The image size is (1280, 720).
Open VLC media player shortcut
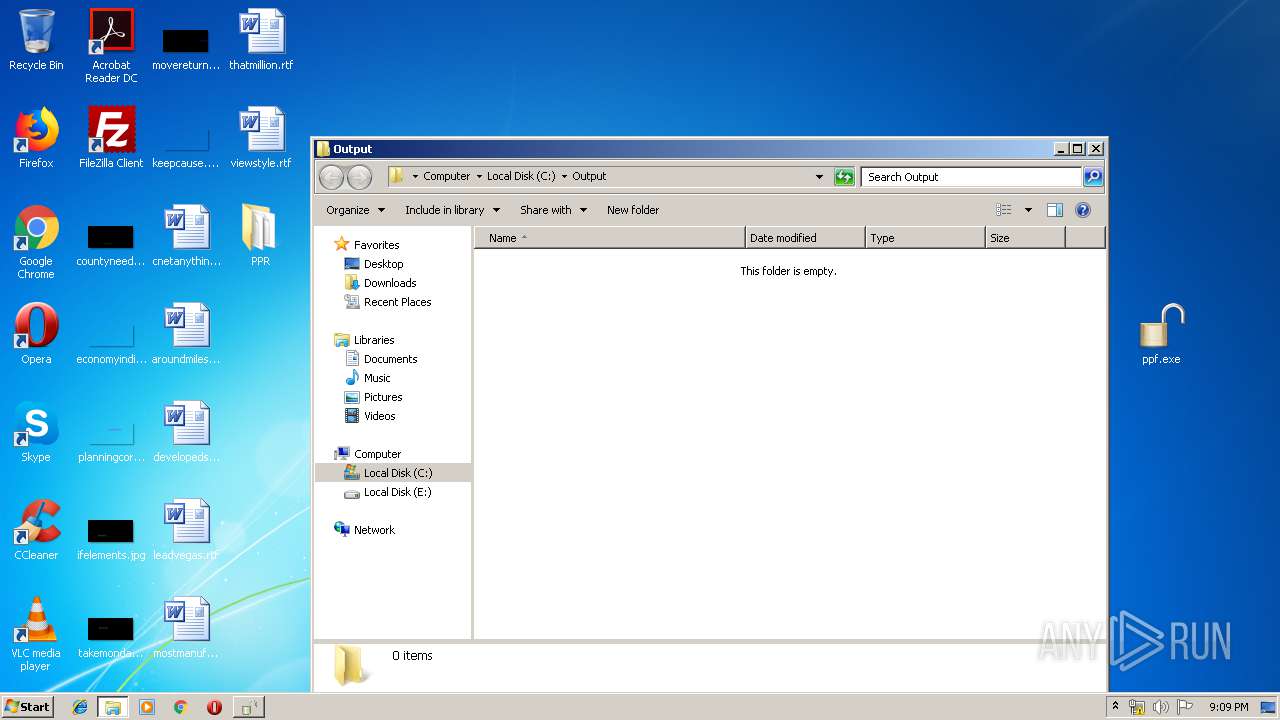(x=36, y=634)
